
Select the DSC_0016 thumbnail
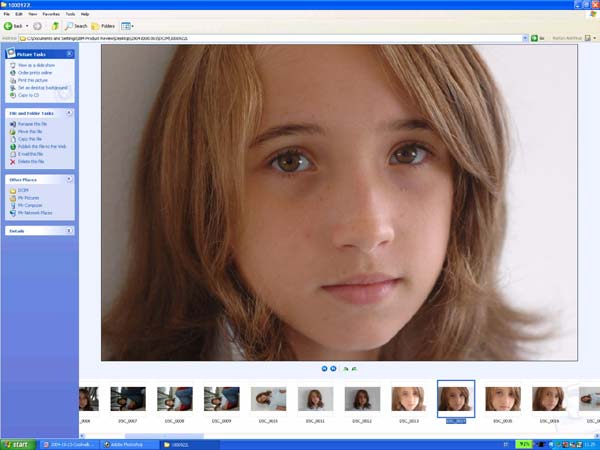549,399
